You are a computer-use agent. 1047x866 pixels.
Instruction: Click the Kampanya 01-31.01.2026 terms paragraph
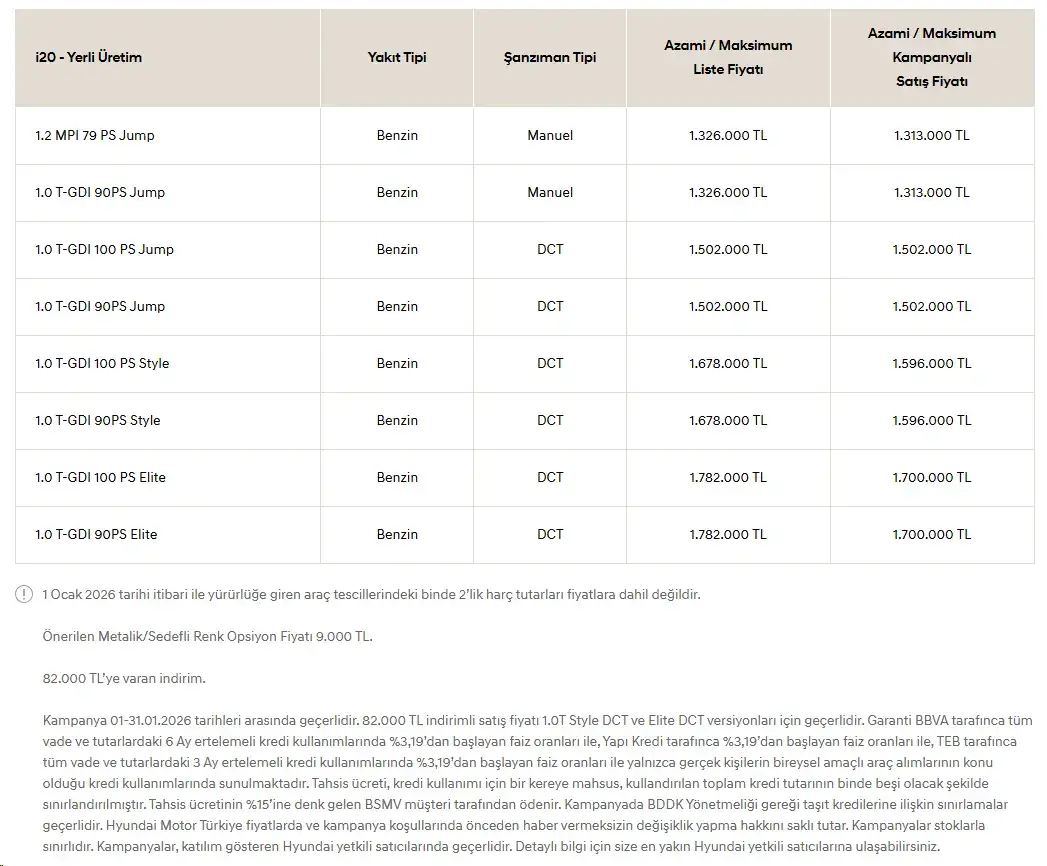[538, 783]
